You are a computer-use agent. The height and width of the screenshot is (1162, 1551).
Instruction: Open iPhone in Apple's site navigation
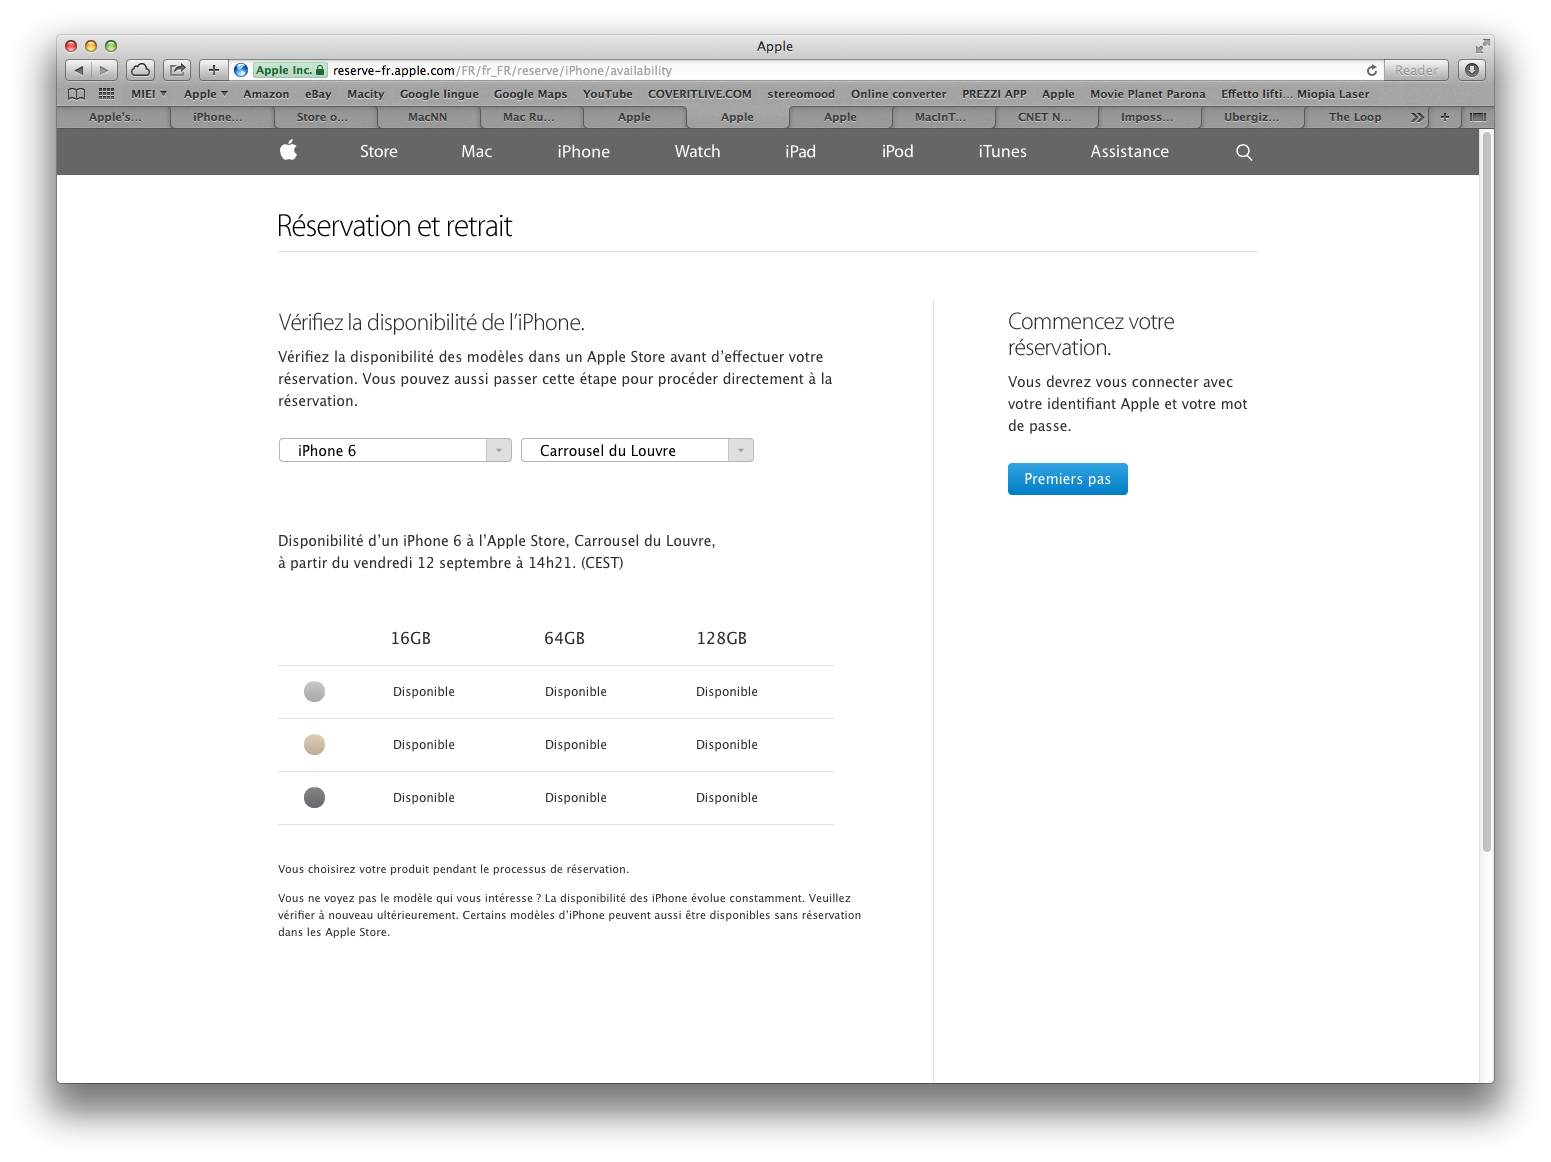[584, 151]
